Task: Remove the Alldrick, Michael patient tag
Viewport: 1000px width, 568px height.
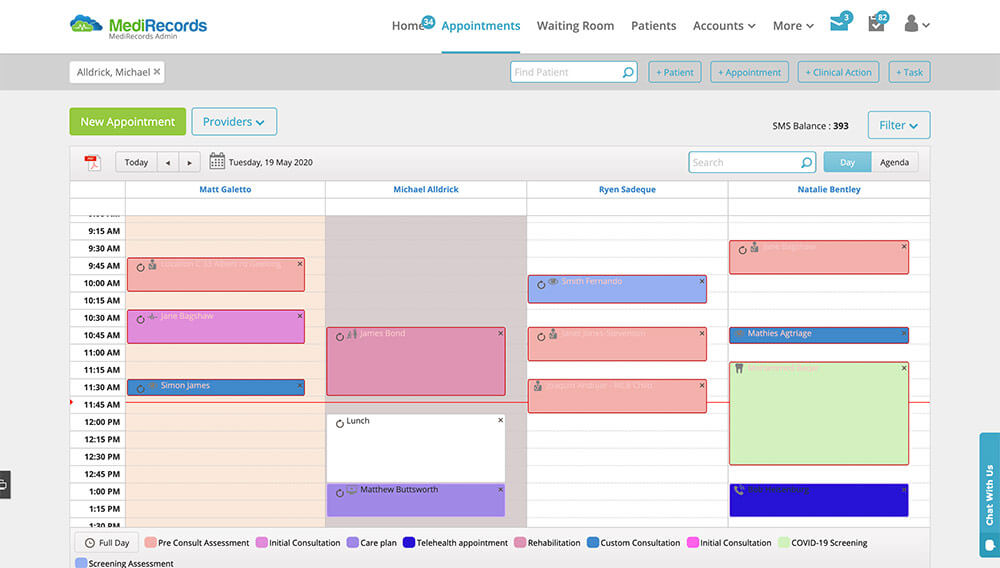Action: click(157, 72)
